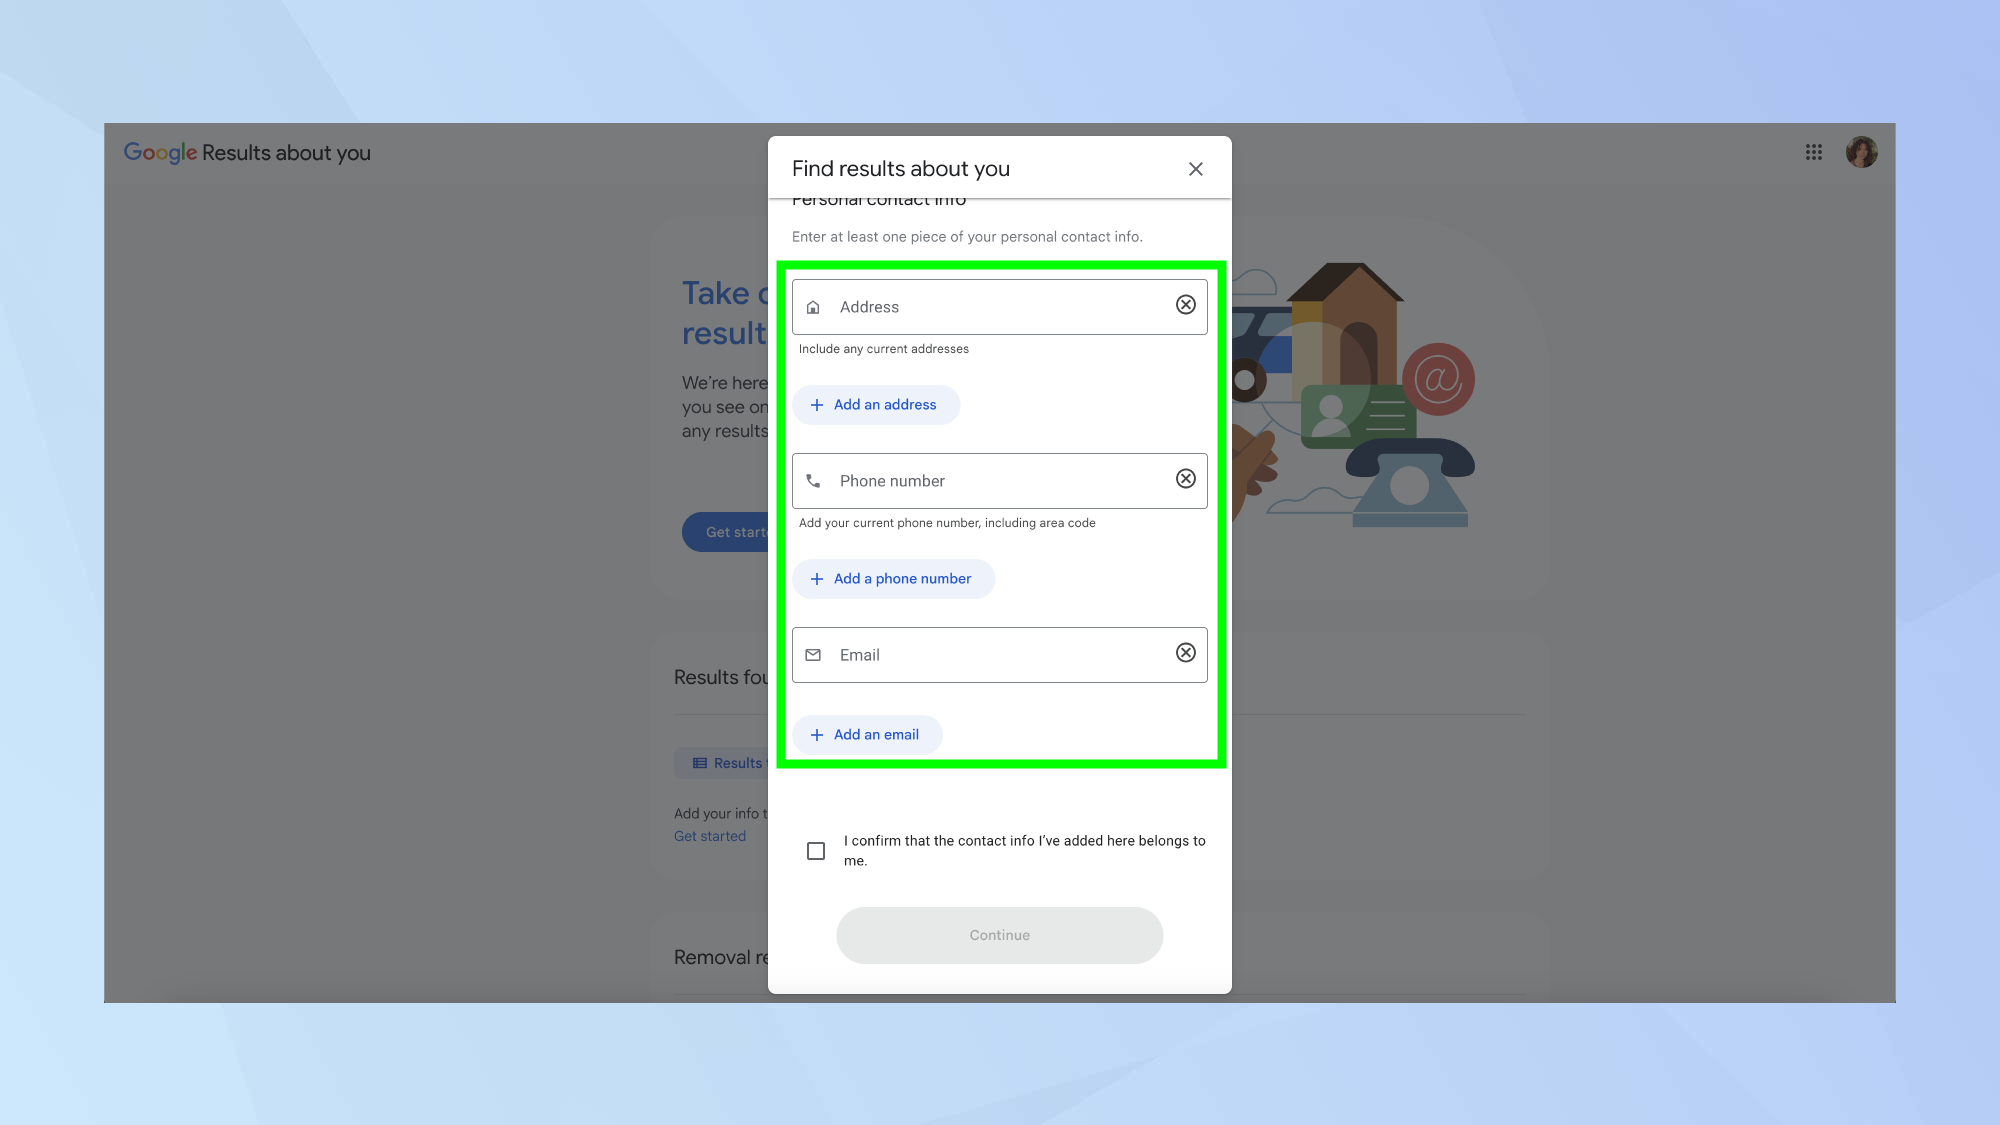Clear the Phone number field
2000x1125 pixels.
pos(1185,479)
